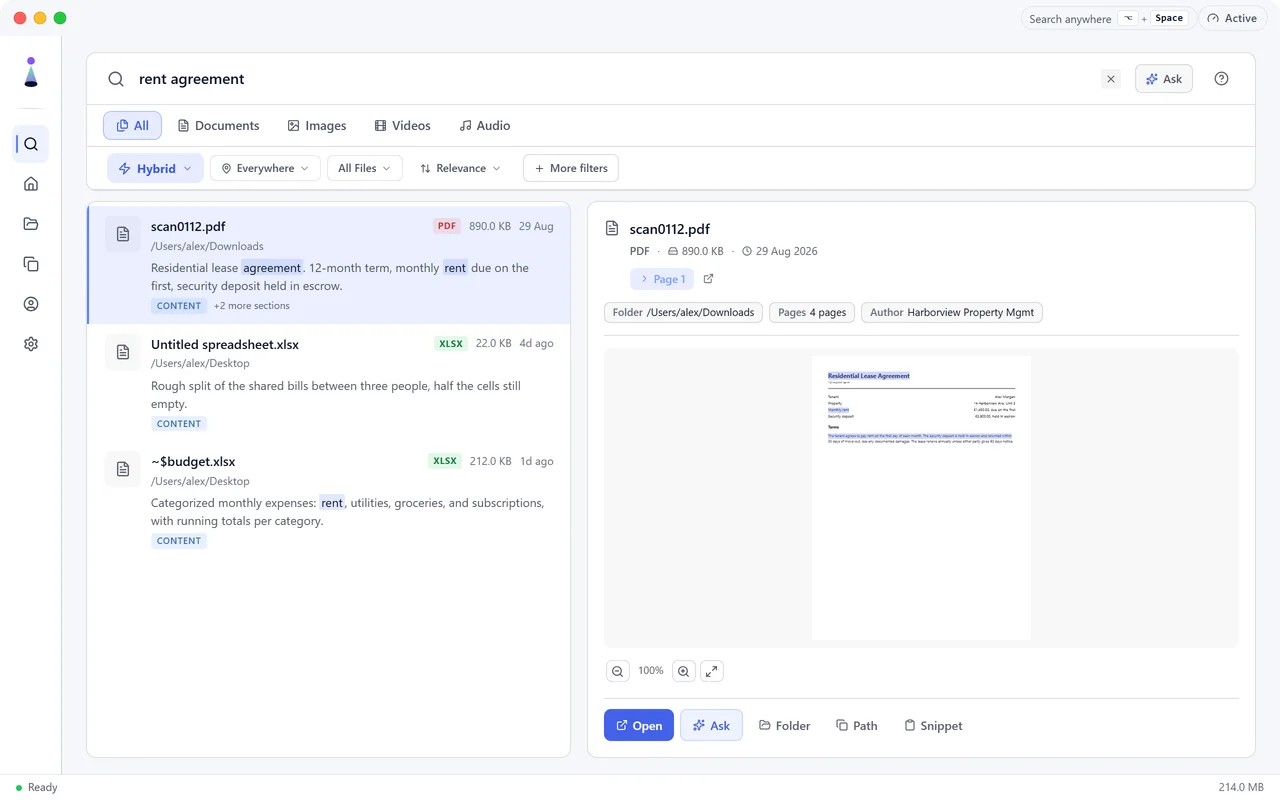
Task: Select the Untitled spreadsheet.xlsx result
Action: pyautogui.click(x=329, y=383)
